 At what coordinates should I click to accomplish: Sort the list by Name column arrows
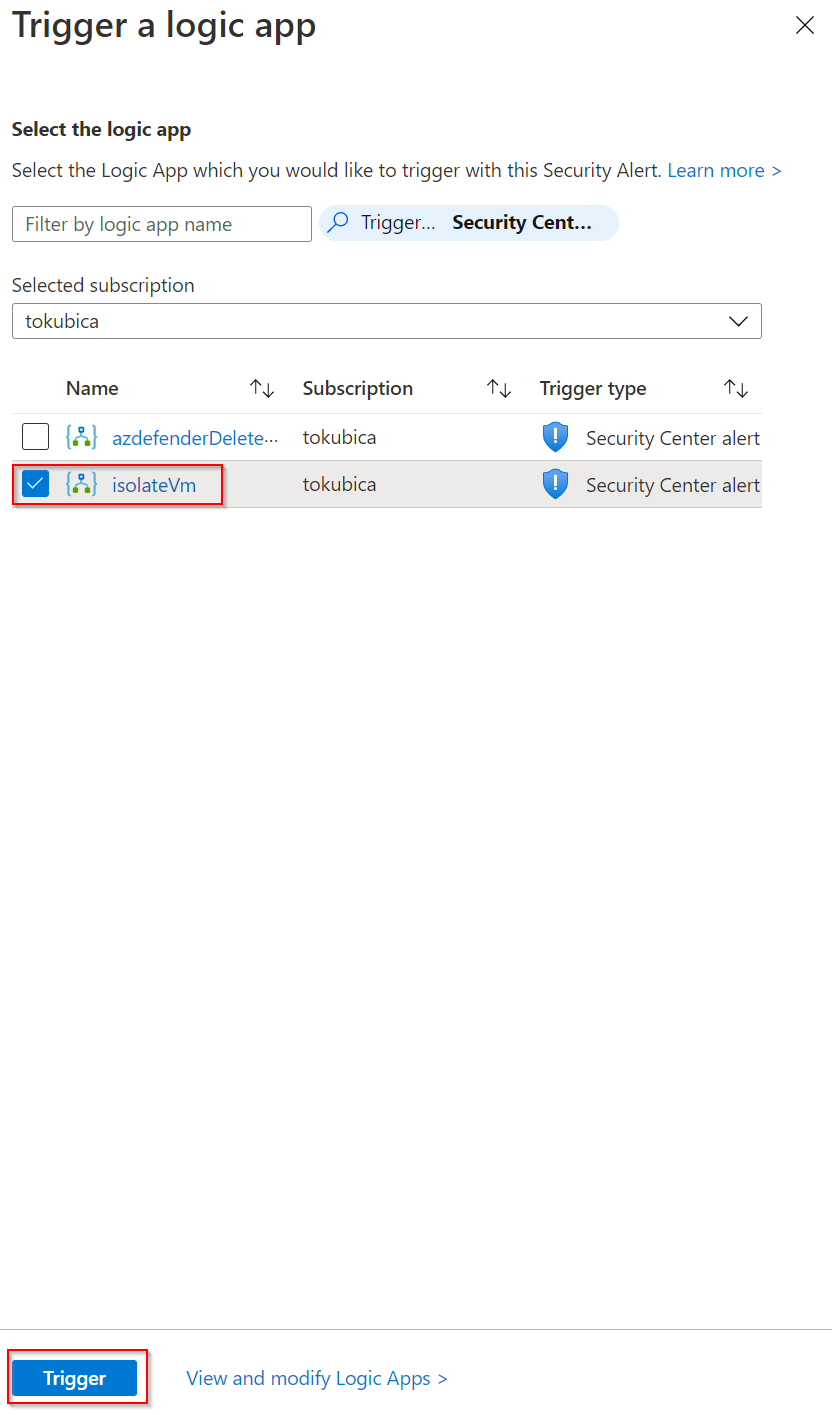pos(262,389)
